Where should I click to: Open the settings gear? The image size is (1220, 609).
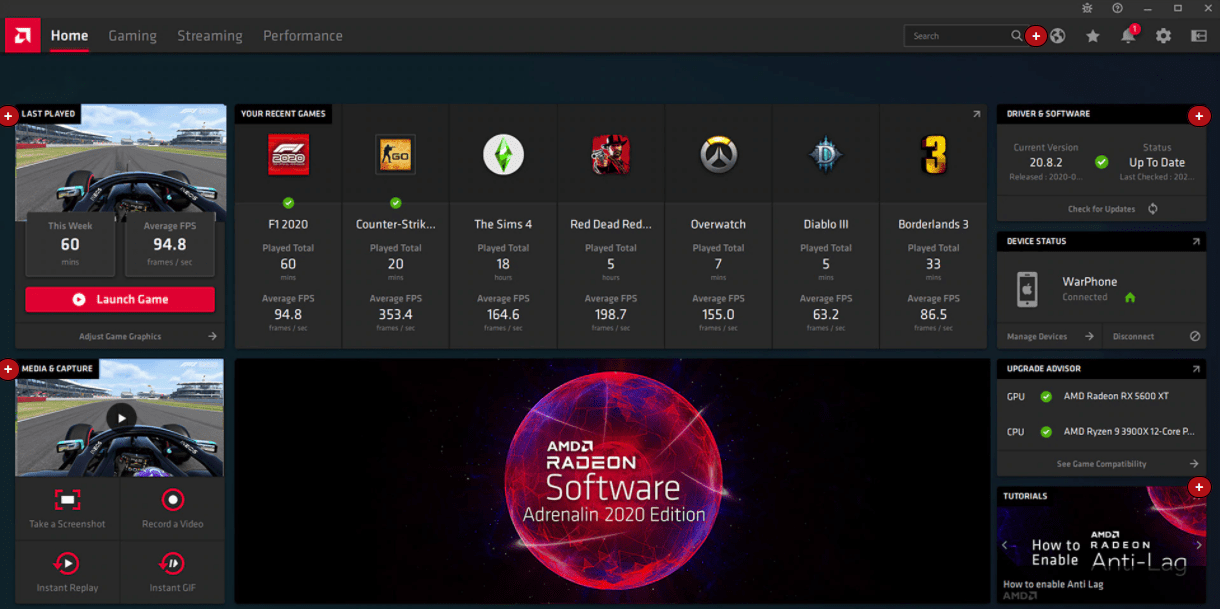click(x=1163, y=36)
